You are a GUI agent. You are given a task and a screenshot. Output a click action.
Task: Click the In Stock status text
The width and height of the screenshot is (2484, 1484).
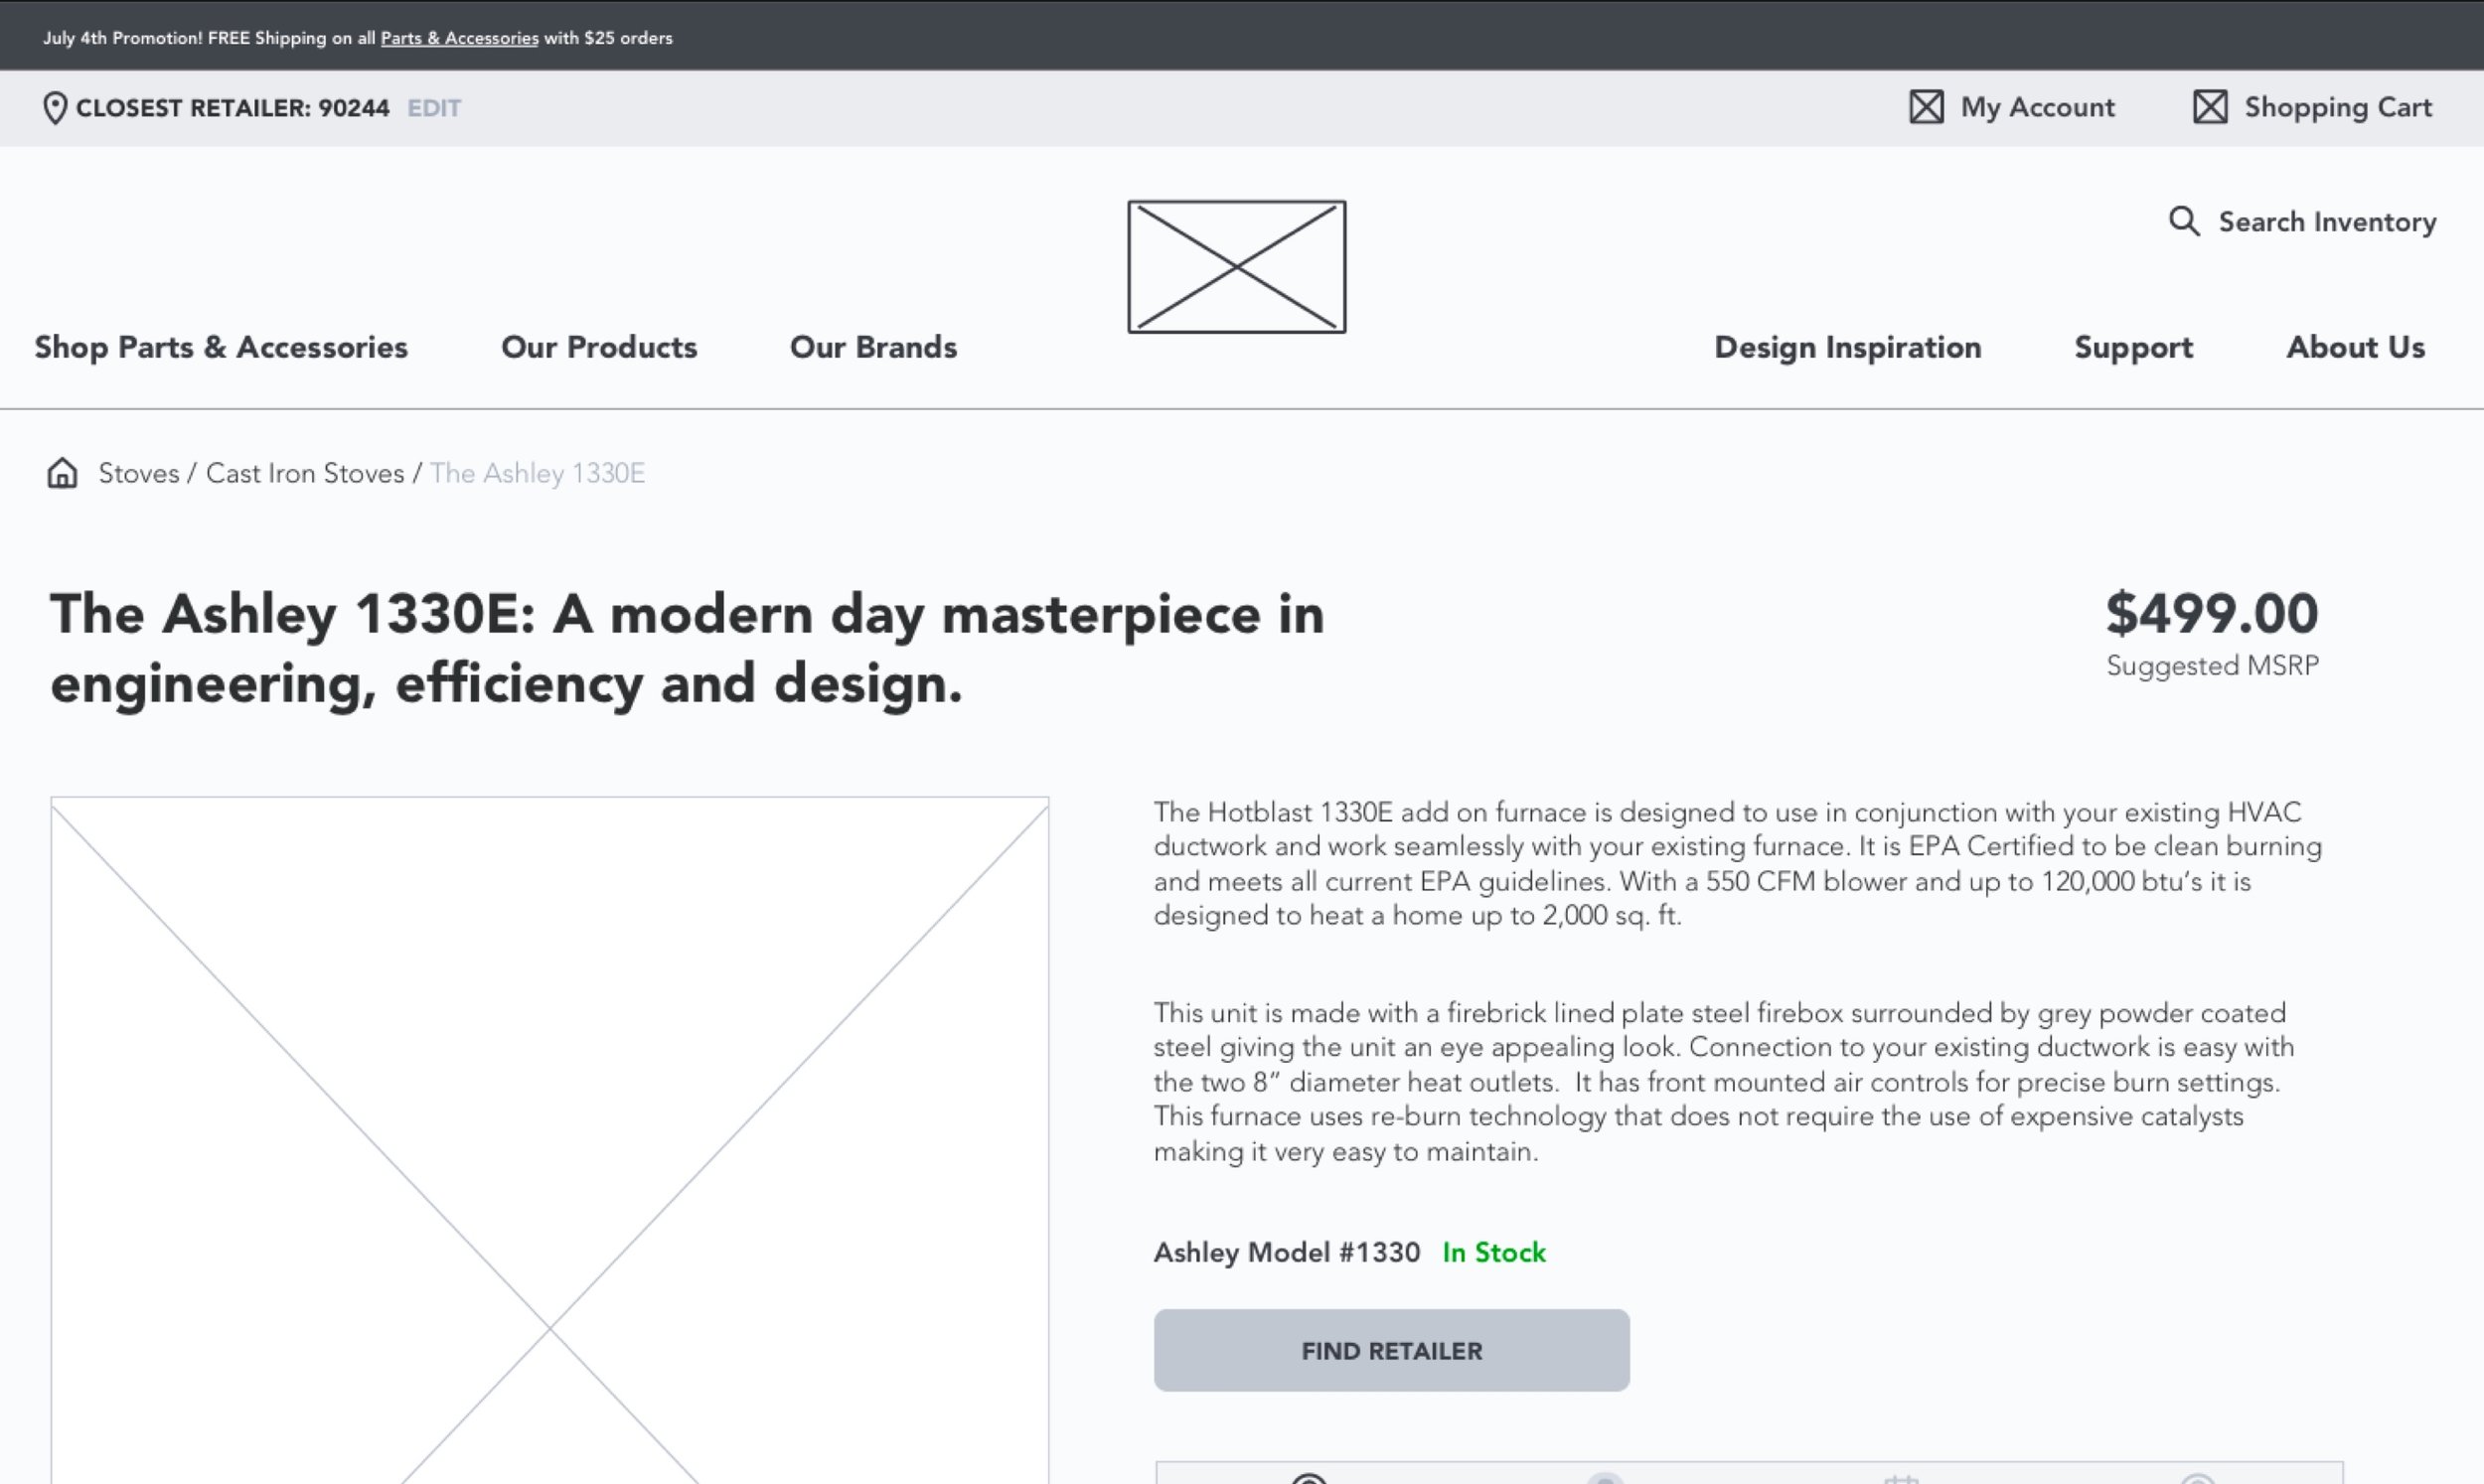click(x=1494, y=1252)
